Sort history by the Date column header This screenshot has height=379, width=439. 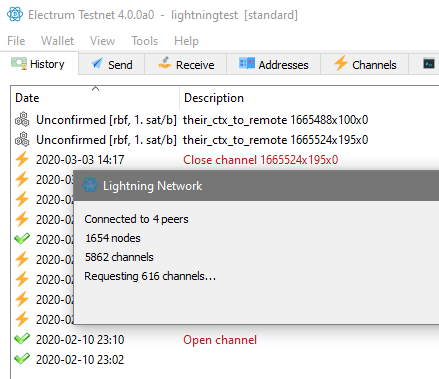[x=95, y=98]
